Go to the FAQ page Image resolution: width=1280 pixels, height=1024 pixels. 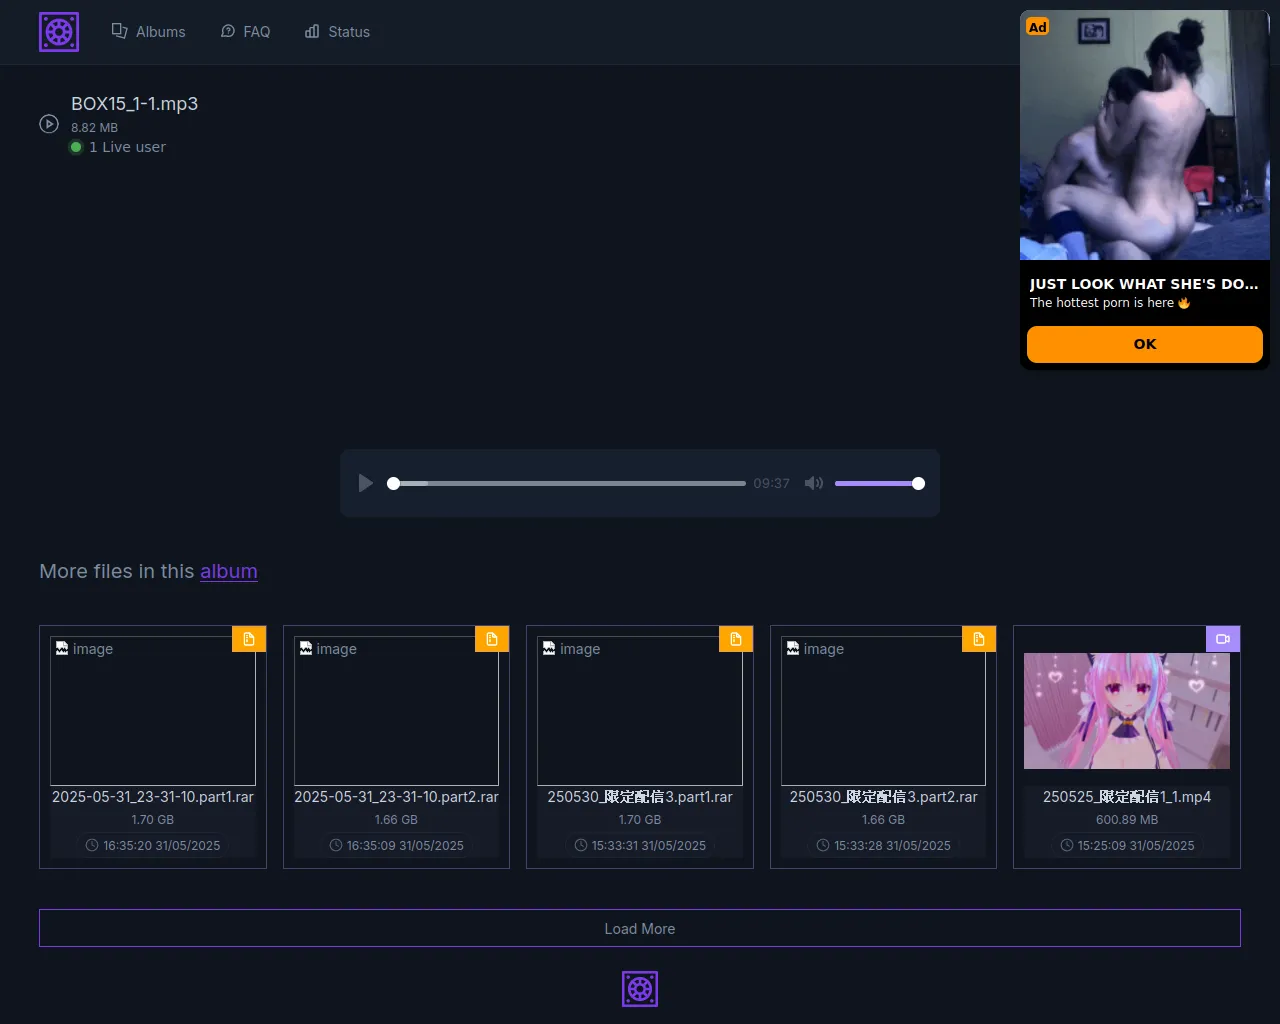(245, 32)
